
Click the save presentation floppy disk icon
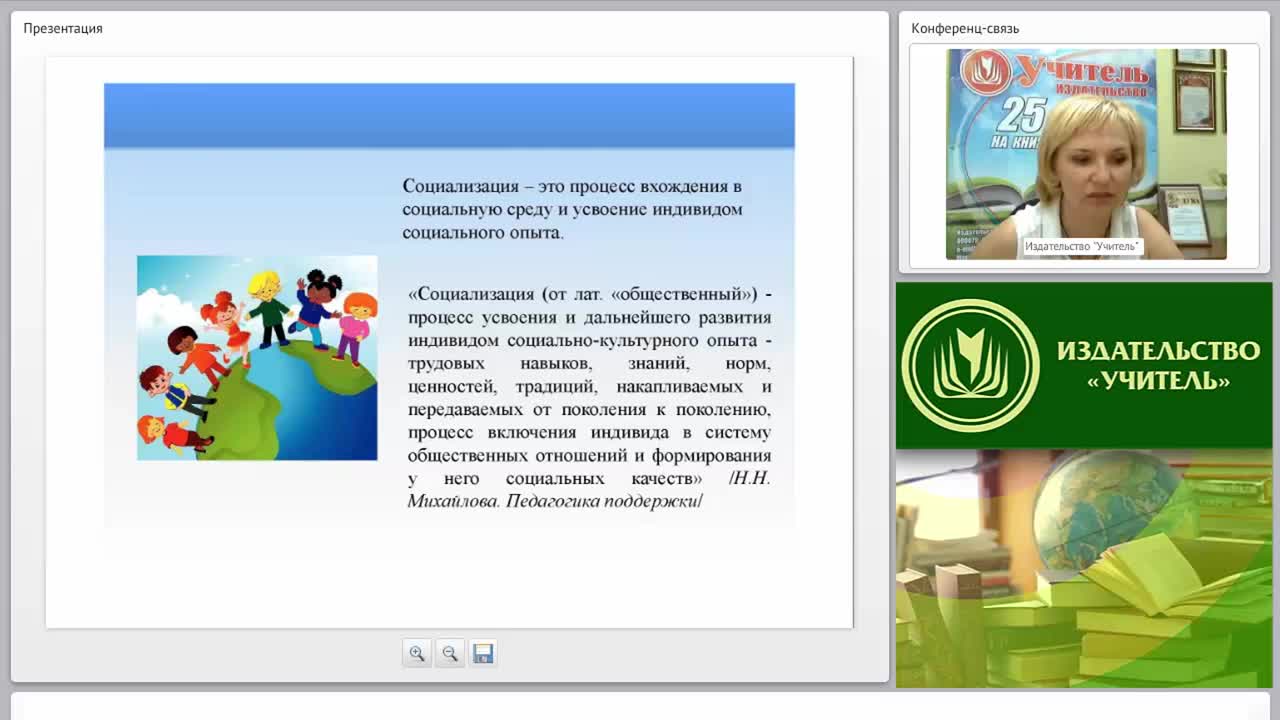(483, 653)
